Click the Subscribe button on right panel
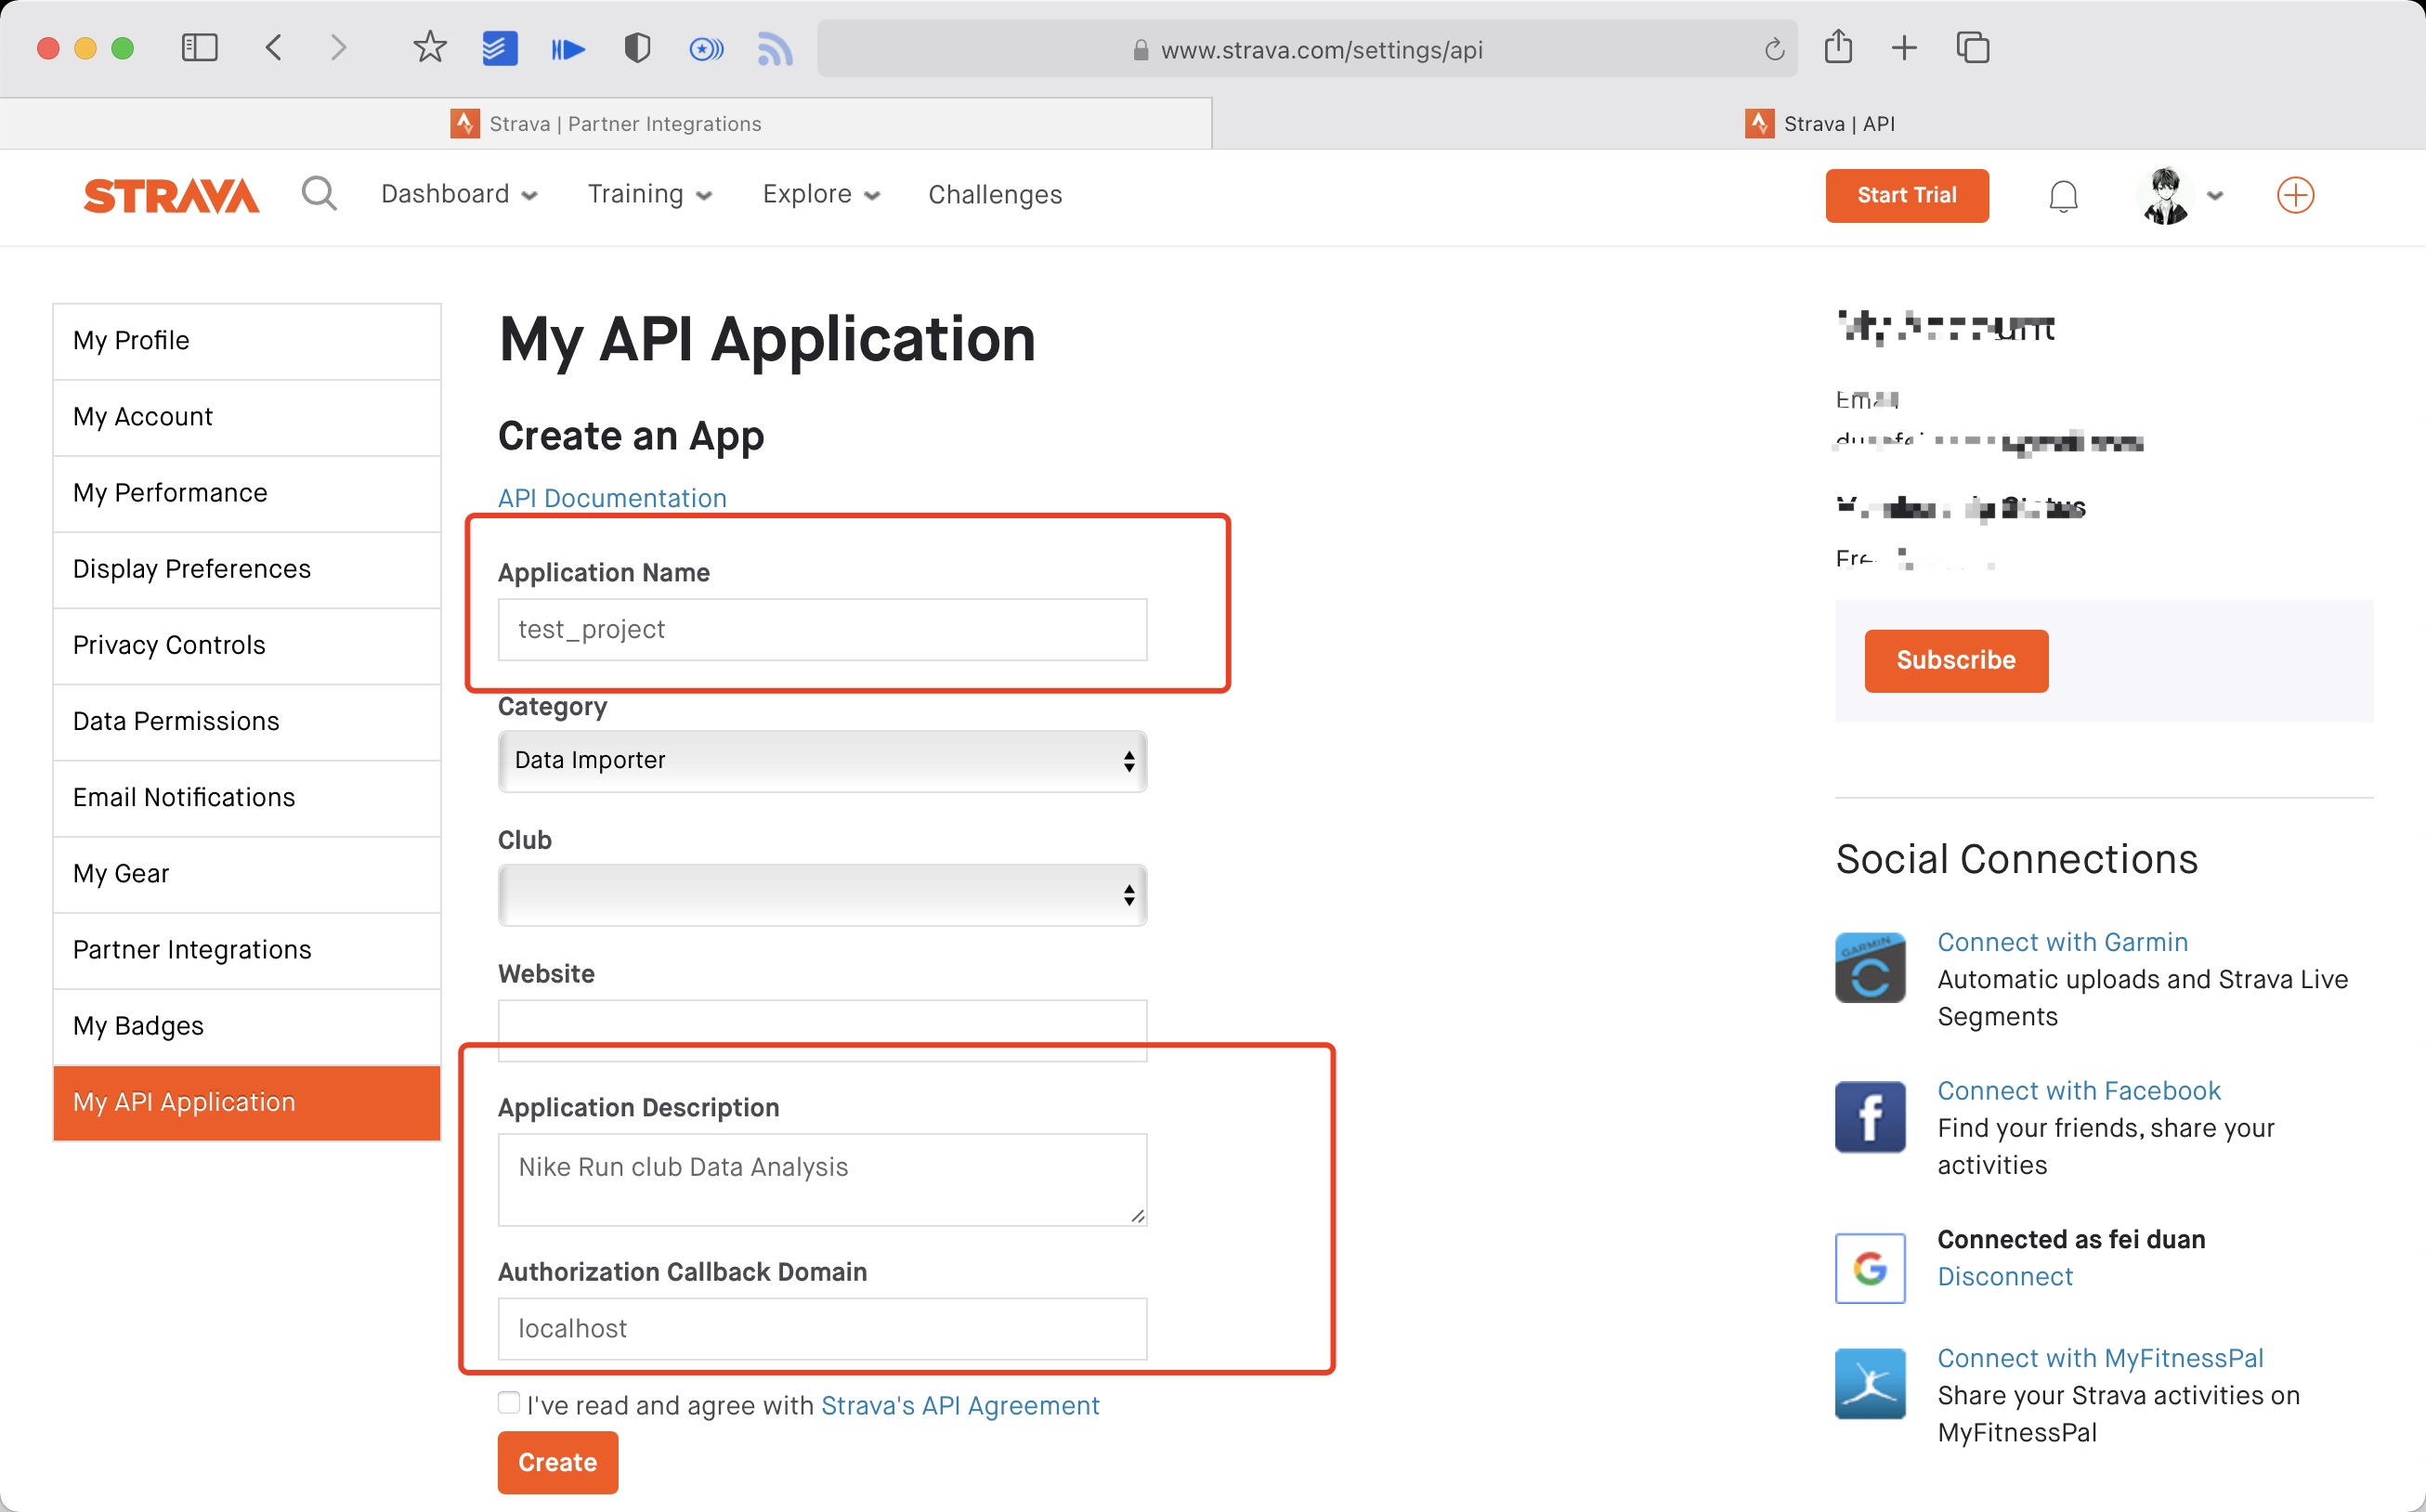The image size is (2426, 1512). pos(1952,660)
